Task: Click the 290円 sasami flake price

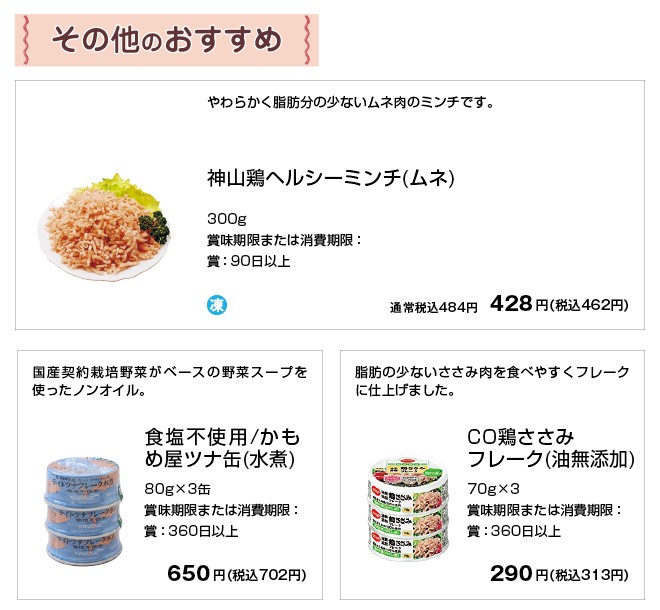Action: (x=512, y=573)
